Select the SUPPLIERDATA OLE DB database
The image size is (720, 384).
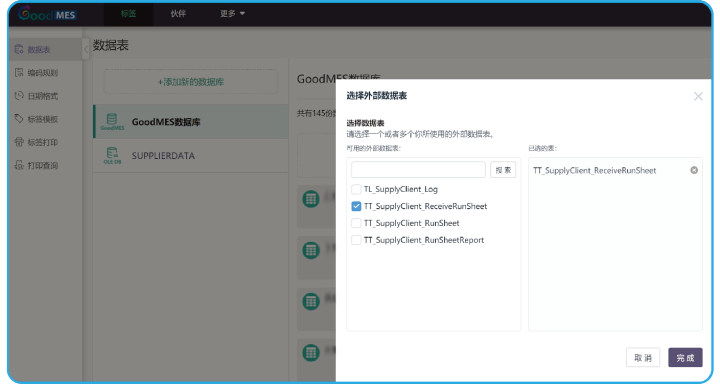tap(191, 156)
